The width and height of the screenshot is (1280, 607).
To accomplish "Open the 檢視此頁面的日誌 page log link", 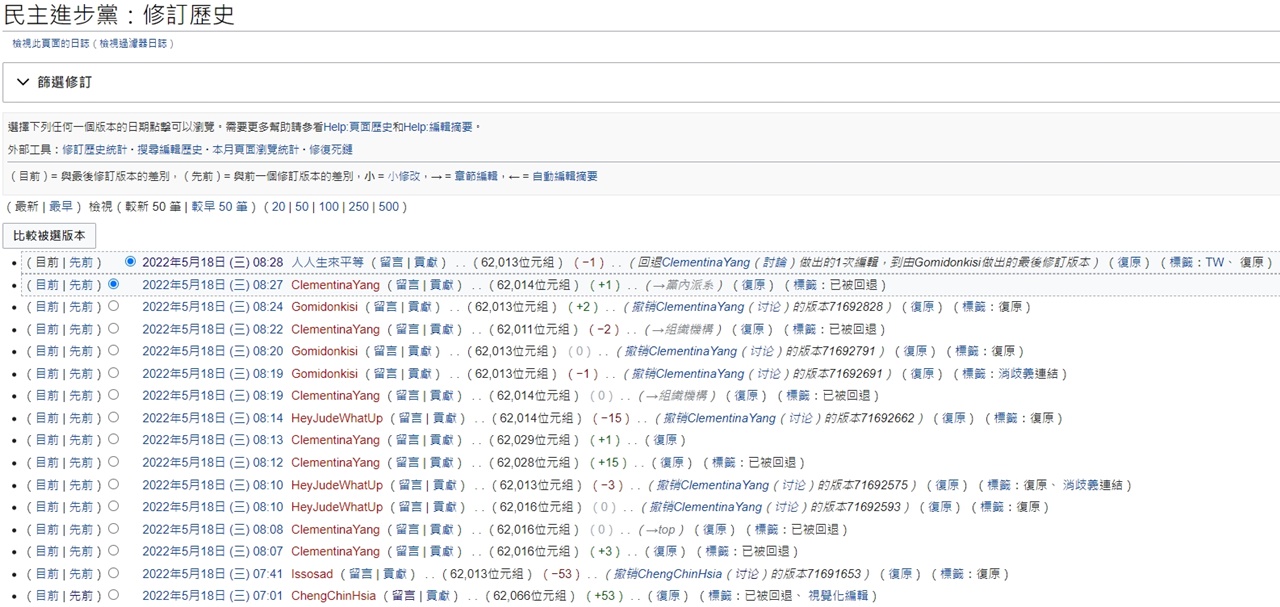I will click(x=50, y=44).
